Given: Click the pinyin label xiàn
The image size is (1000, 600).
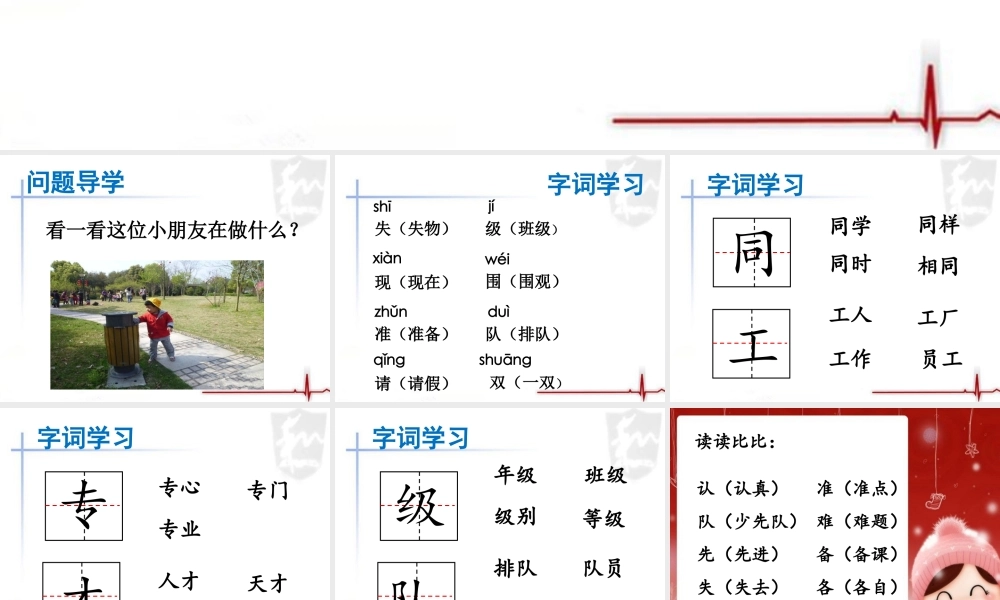Looking at the screenshot, I should pyautogui.click(x=386, y=258).
